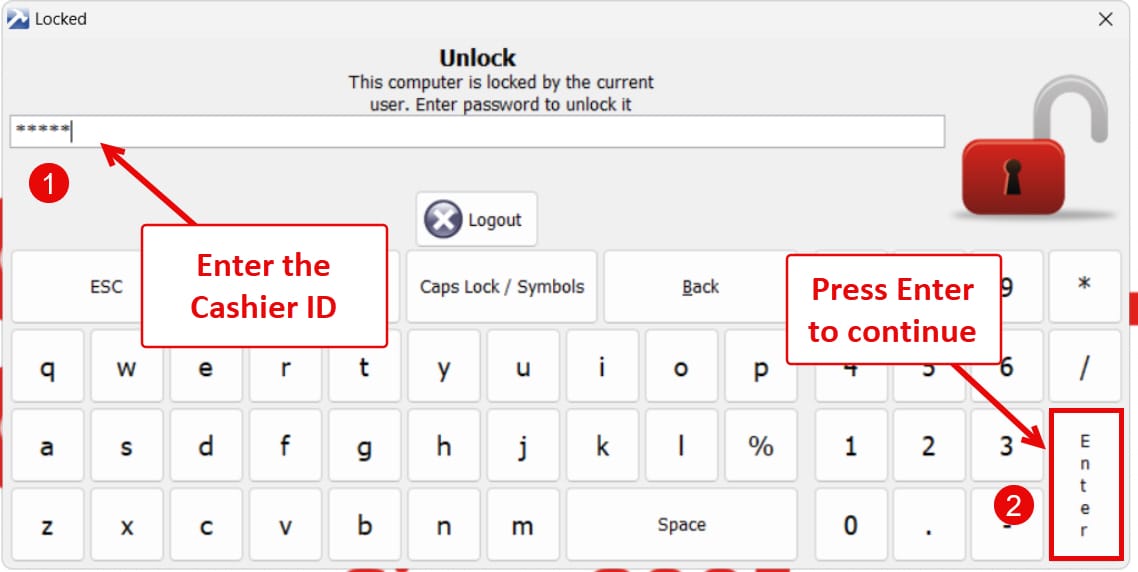This screenshot has width=1138, height=572.
Task: Tap the percent sign key
Action: pyautogui.click(x=761, y=446)
